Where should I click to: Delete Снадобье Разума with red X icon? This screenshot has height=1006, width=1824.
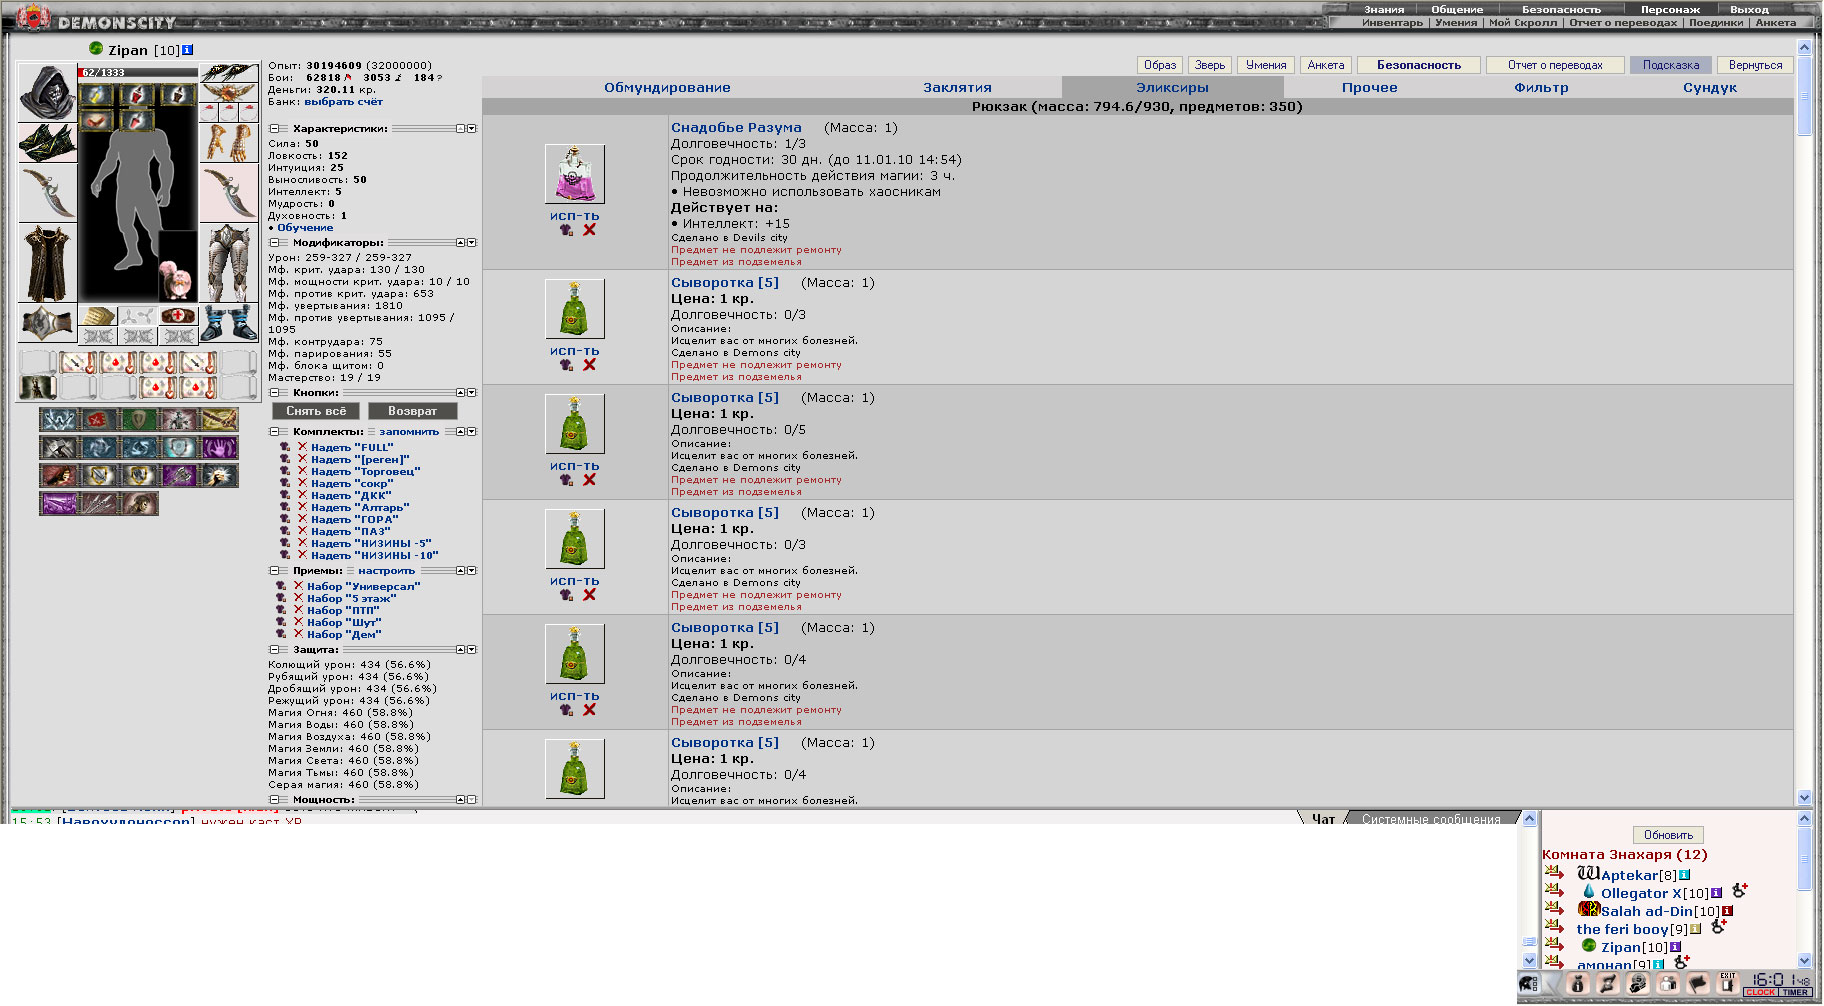(589, 230)
